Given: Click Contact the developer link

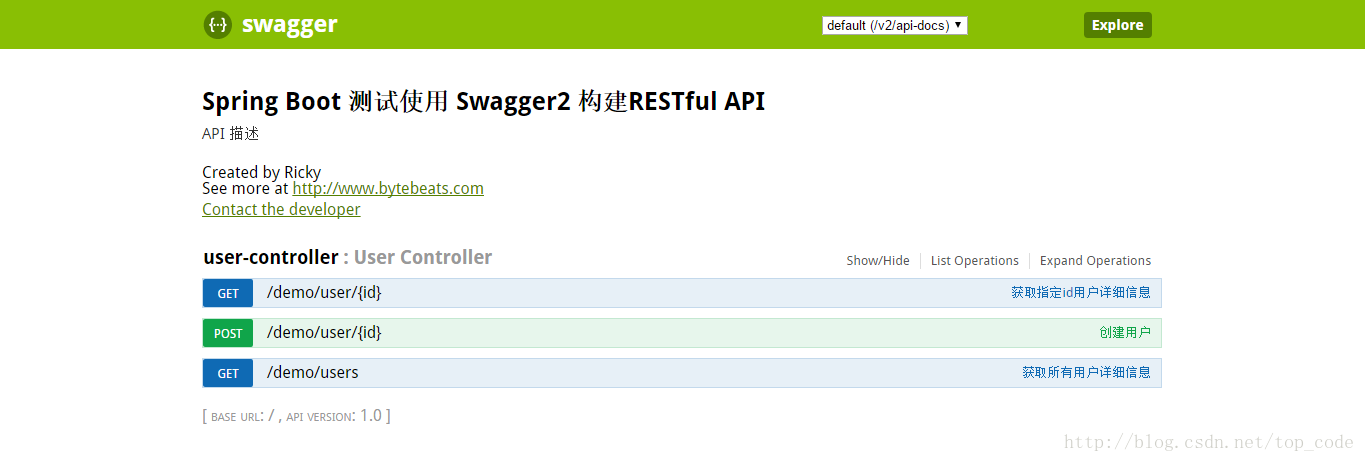Looking at the screenshot, I should click(281, 209).
